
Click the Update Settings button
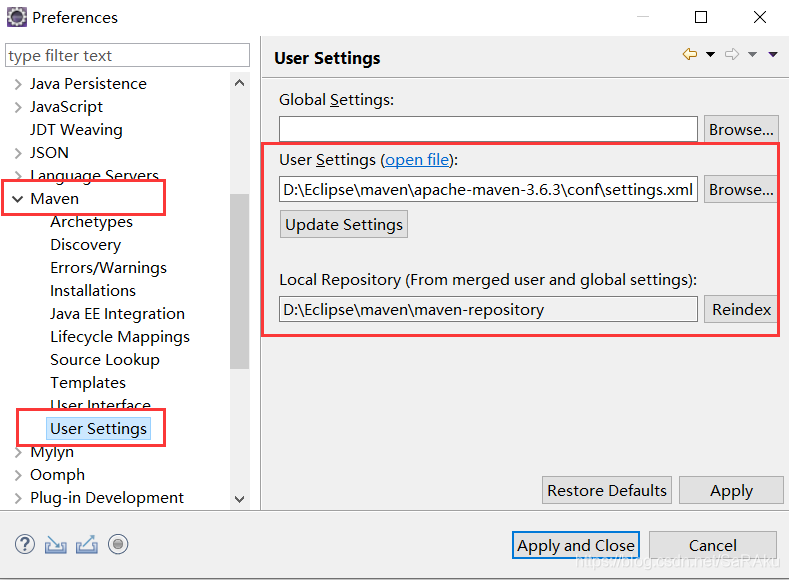[344, 225]
